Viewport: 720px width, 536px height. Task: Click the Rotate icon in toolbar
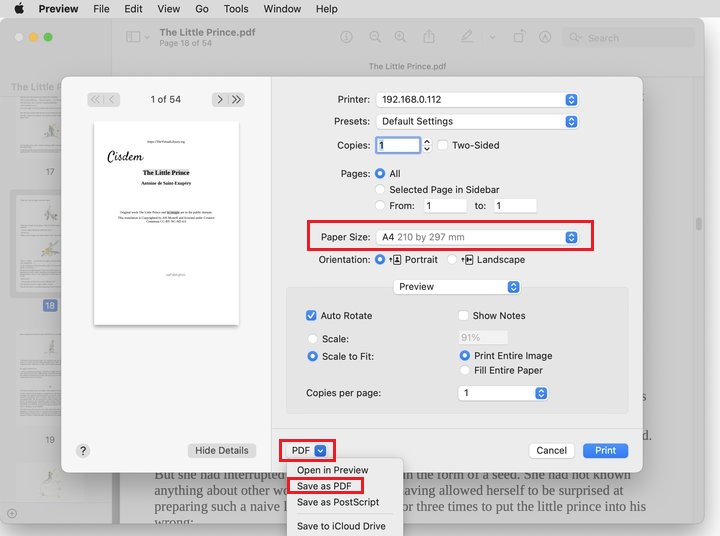(519, 36)
